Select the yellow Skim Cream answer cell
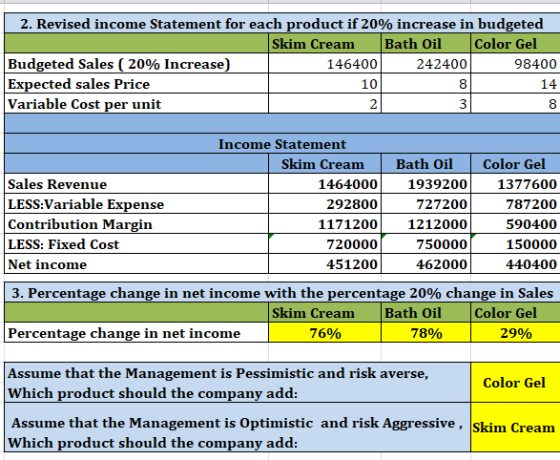Viewport: 560px width, 460px height. 515,428
